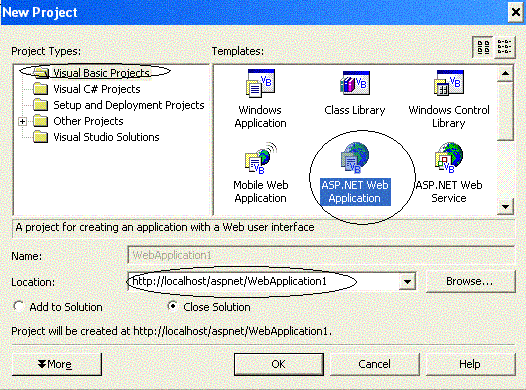Cancel the New Project dialog
Screen dimensions: 526x390
375,364
